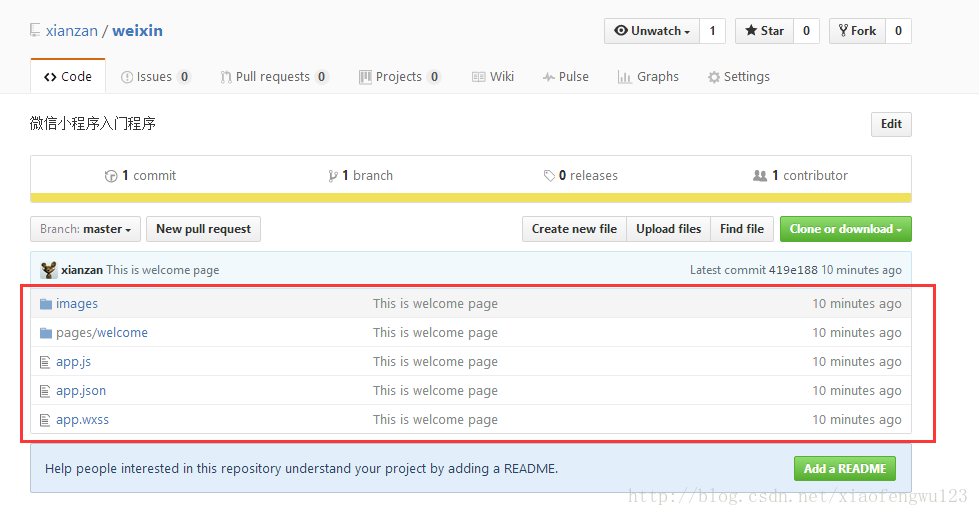This screenshot has height=516, width=979.
Task: Click the app.wxss file icon
Action: pos(45,420)
